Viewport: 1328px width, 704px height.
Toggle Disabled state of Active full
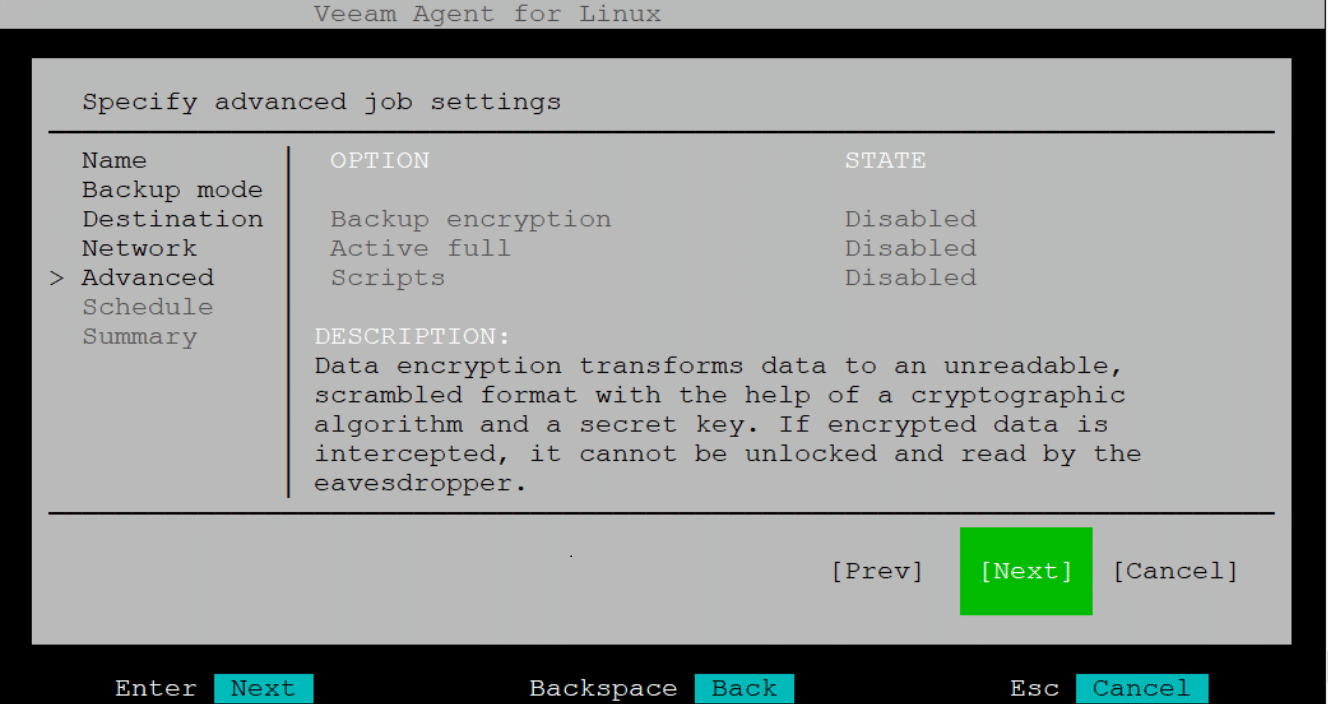(910, 248)
